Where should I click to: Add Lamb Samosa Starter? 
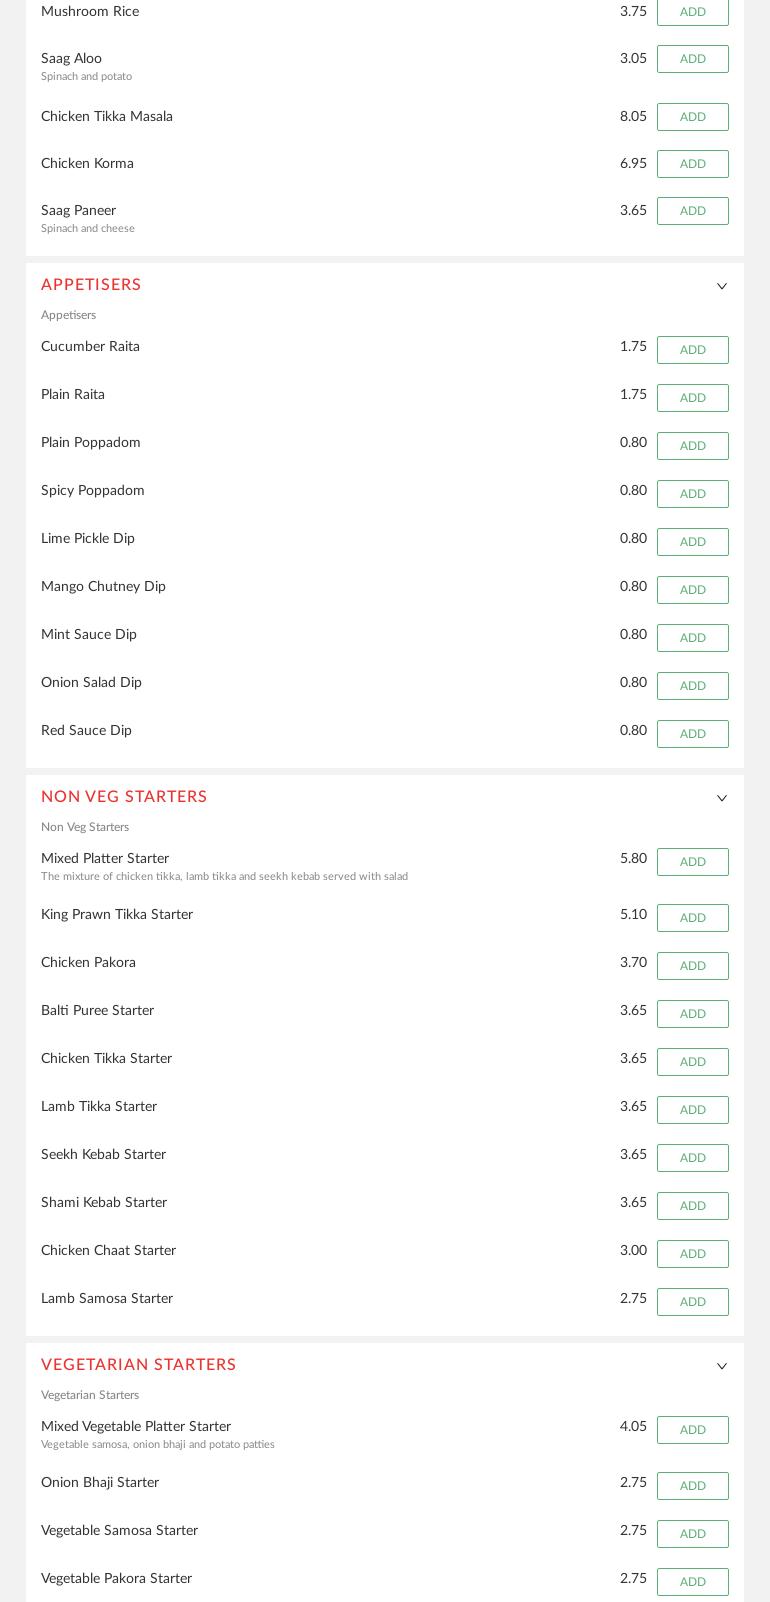point(693,1302)
